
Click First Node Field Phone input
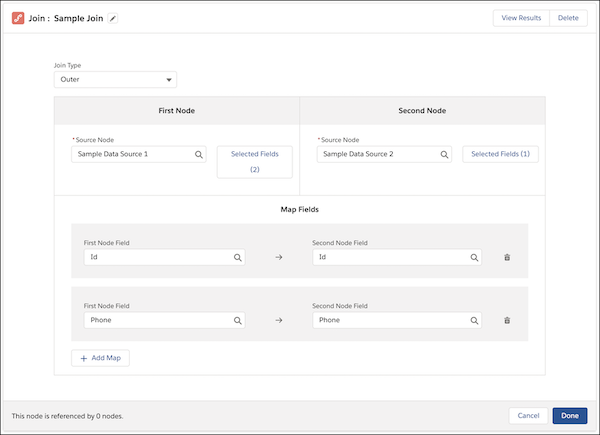coord(165,320)
